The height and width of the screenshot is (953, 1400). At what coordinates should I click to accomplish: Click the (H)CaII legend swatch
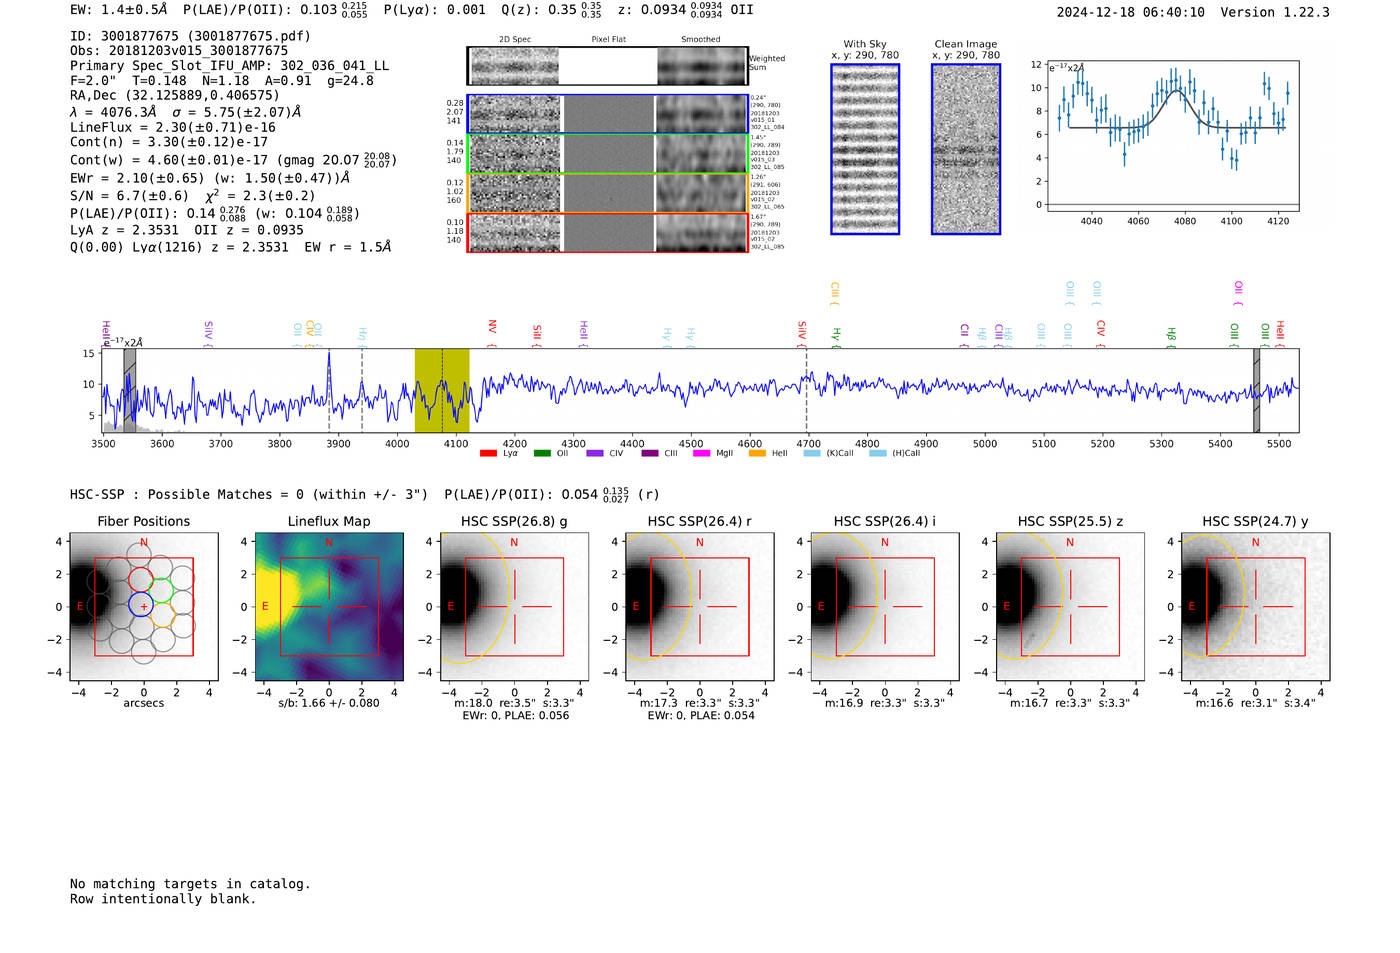point(878,454)
